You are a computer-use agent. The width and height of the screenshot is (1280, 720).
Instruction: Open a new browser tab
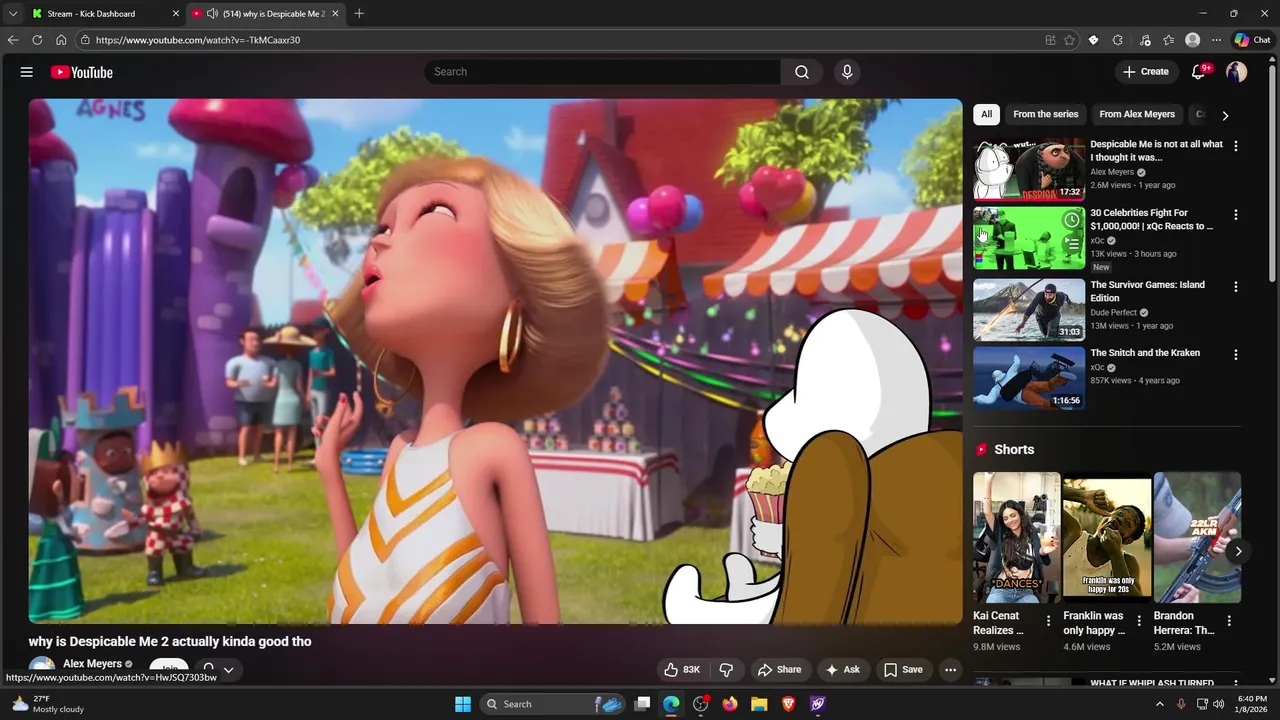(359, 14)
